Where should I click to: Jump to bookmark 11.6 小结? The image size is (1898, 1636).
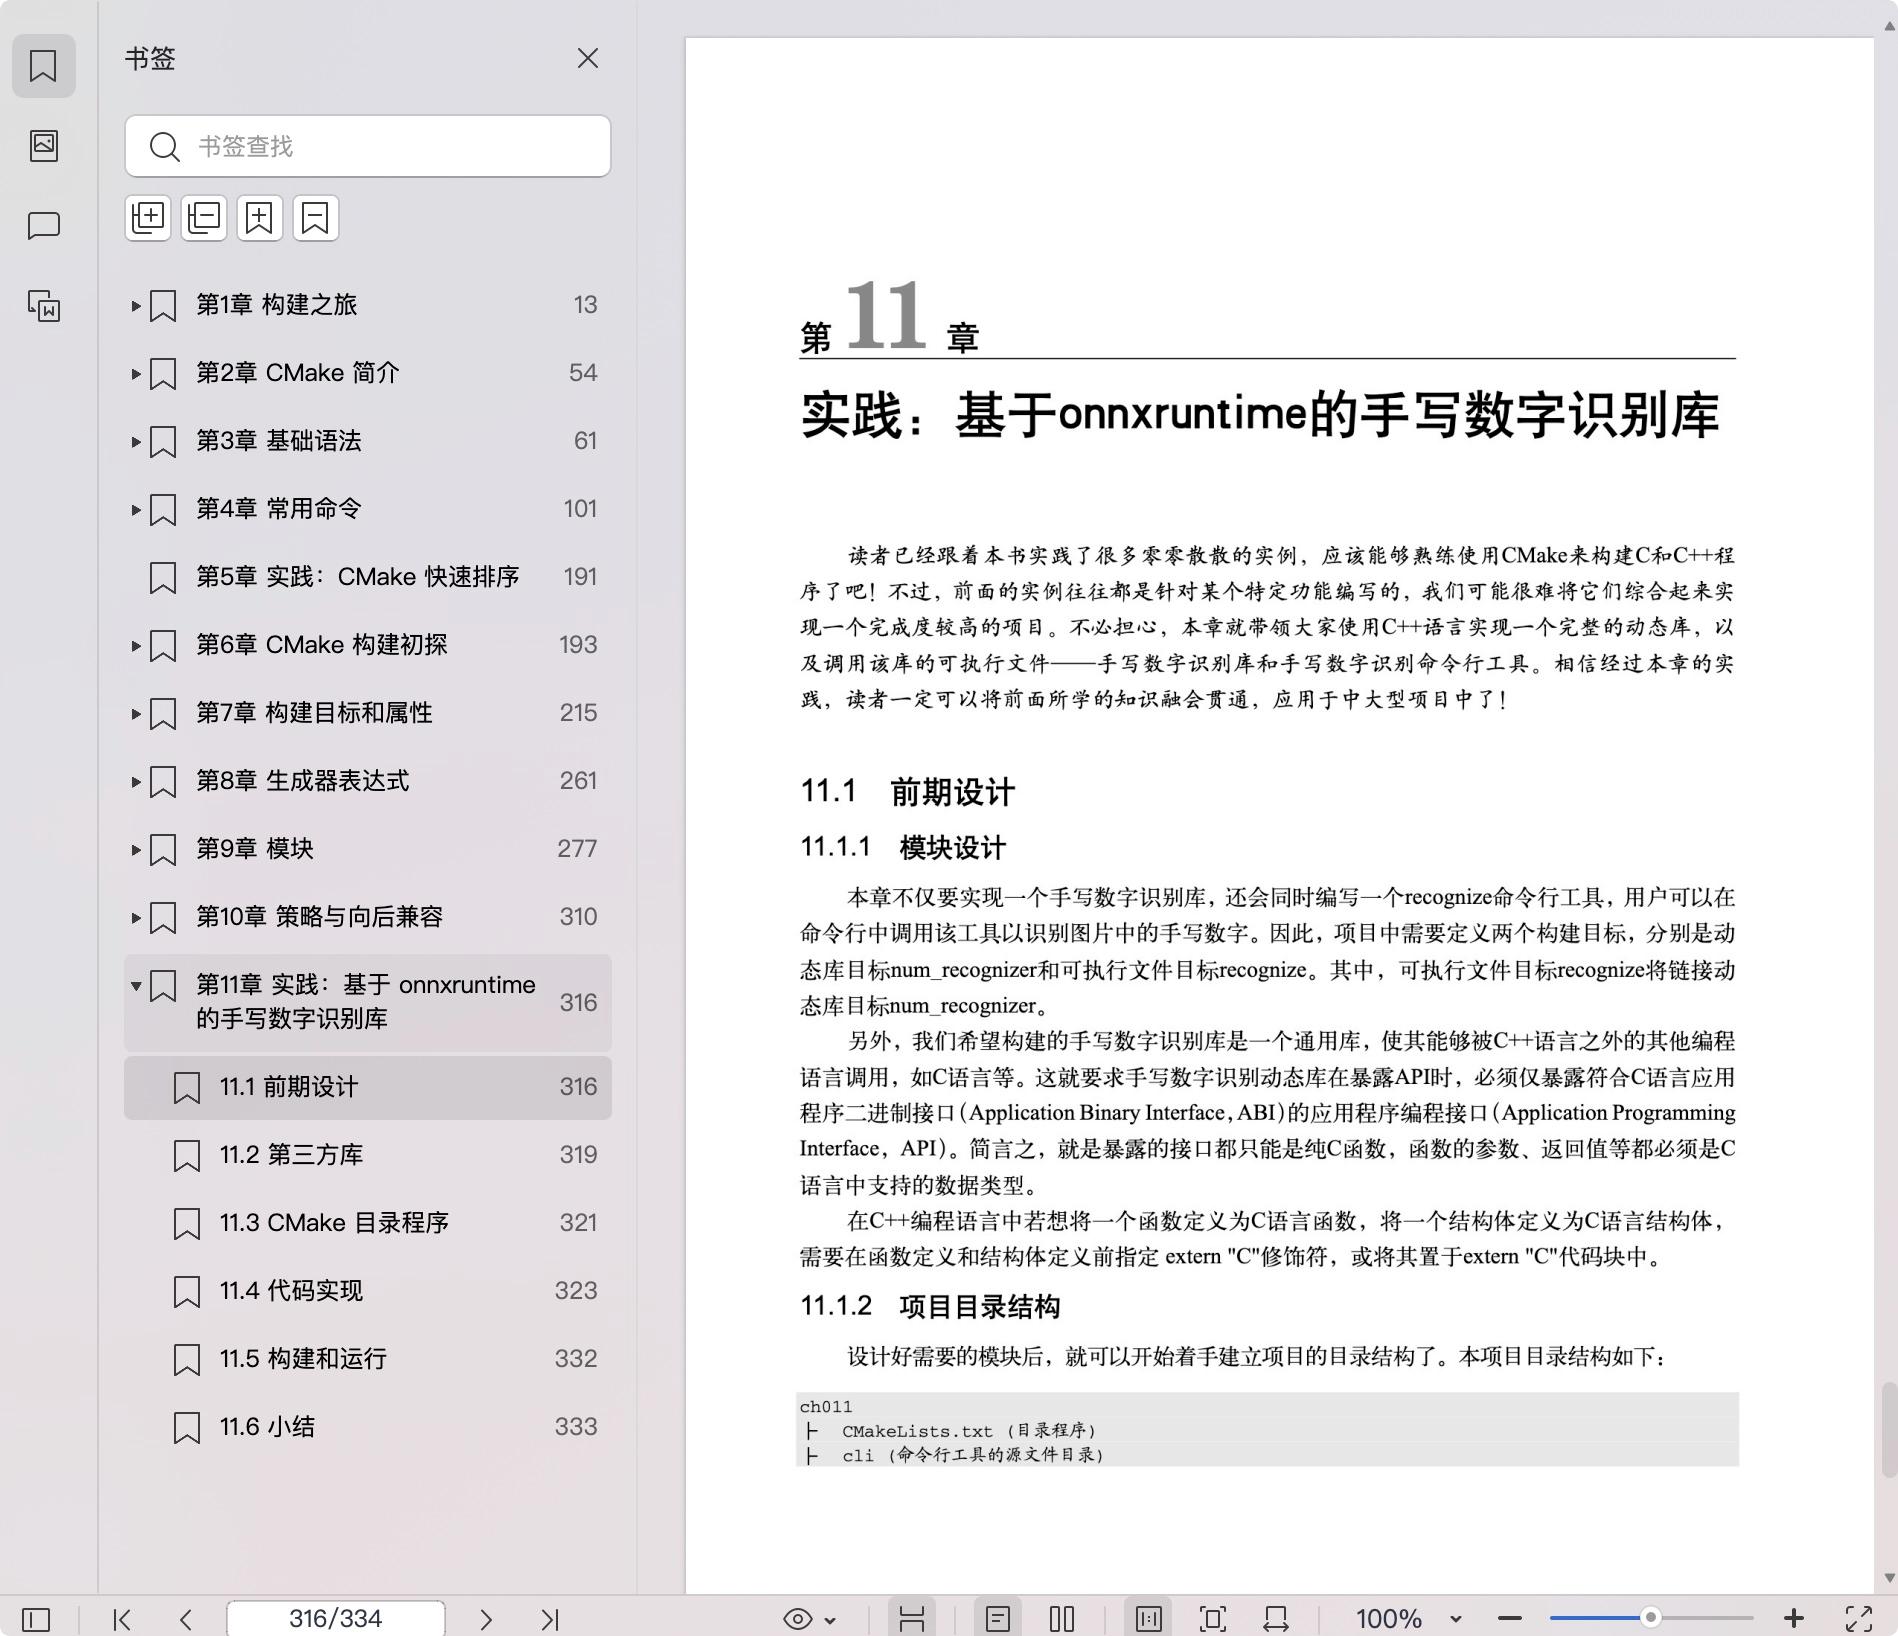coord(368,1427)
